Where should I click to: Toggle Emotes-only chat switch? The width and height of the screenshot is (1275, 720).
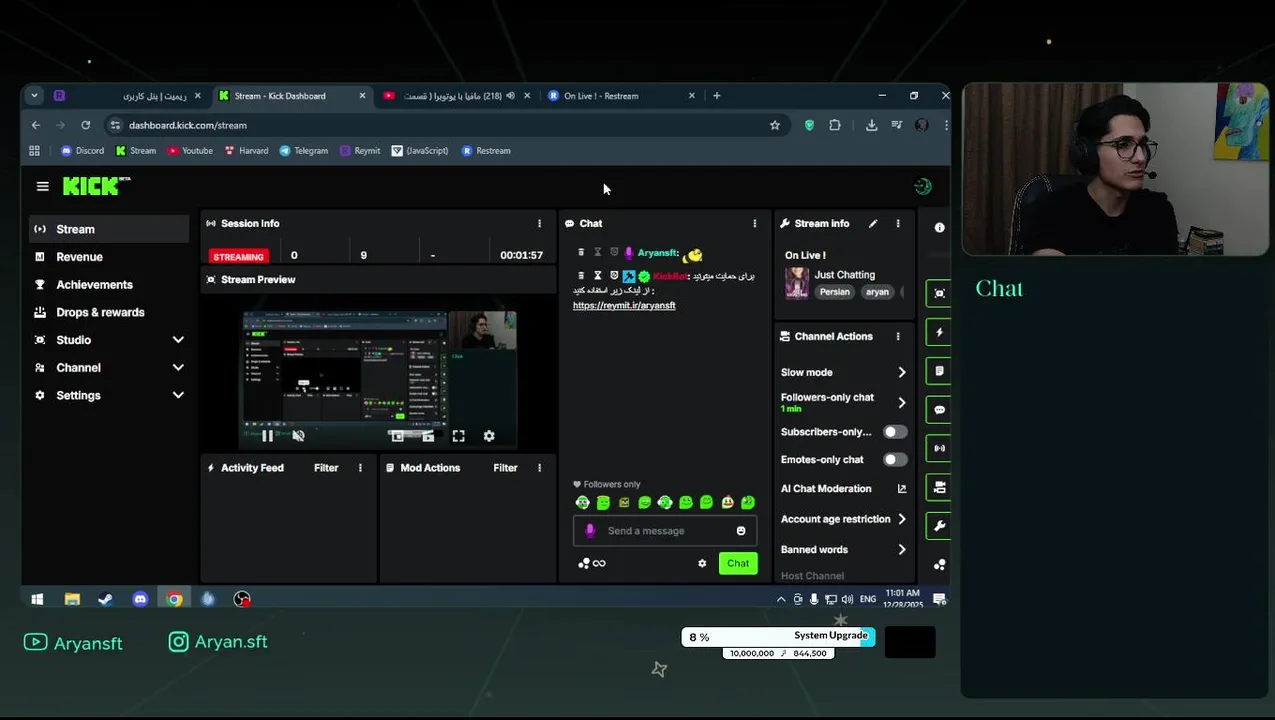tap(895, 460)
